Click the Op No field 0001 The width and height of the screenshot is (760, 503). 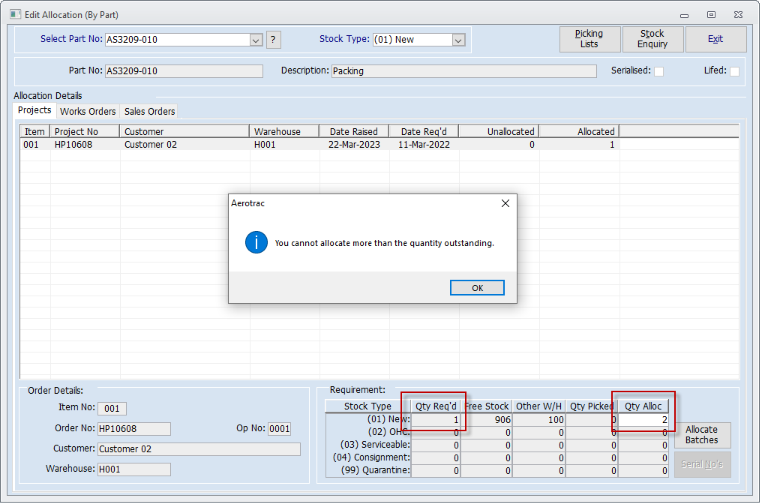click(x=279, y=429)
